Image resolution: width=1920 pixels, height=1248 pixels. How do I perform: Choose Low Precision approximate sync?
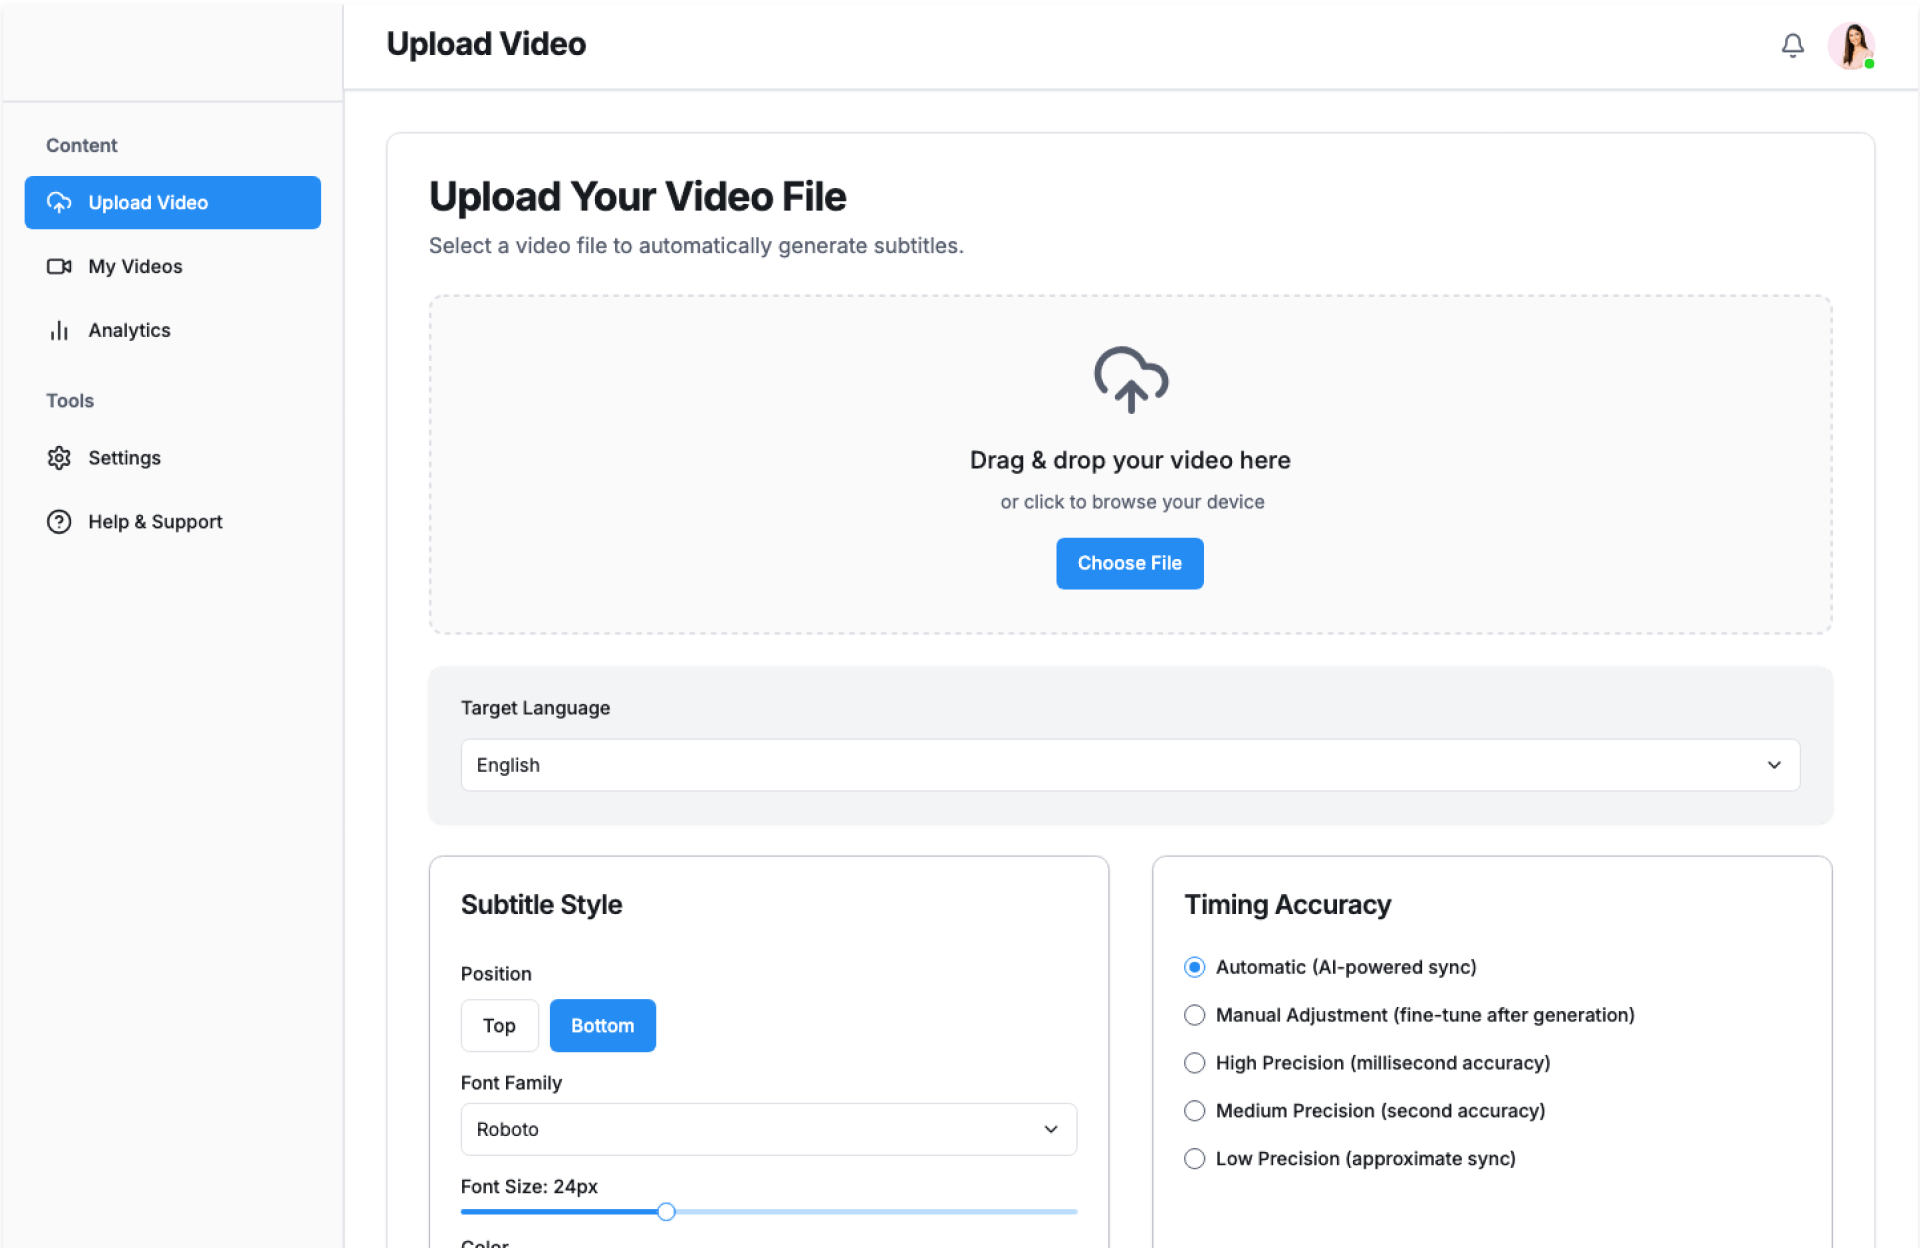pyautogui.click(x=1194, y=1159)
